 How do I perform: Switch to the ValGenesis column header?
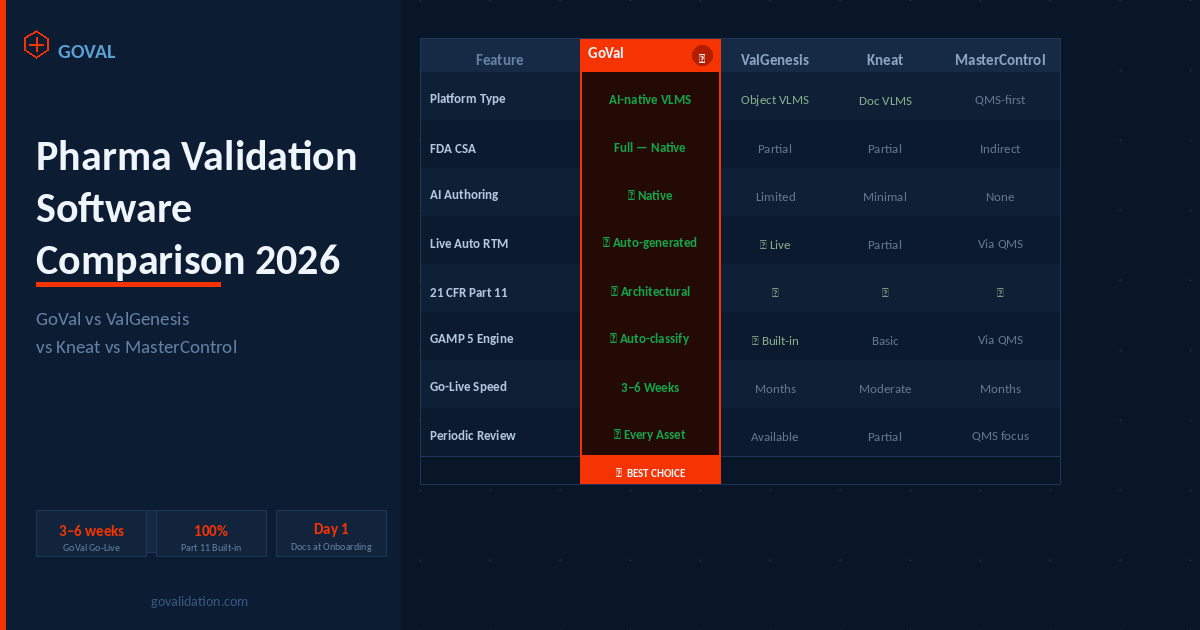pos(775,59)
